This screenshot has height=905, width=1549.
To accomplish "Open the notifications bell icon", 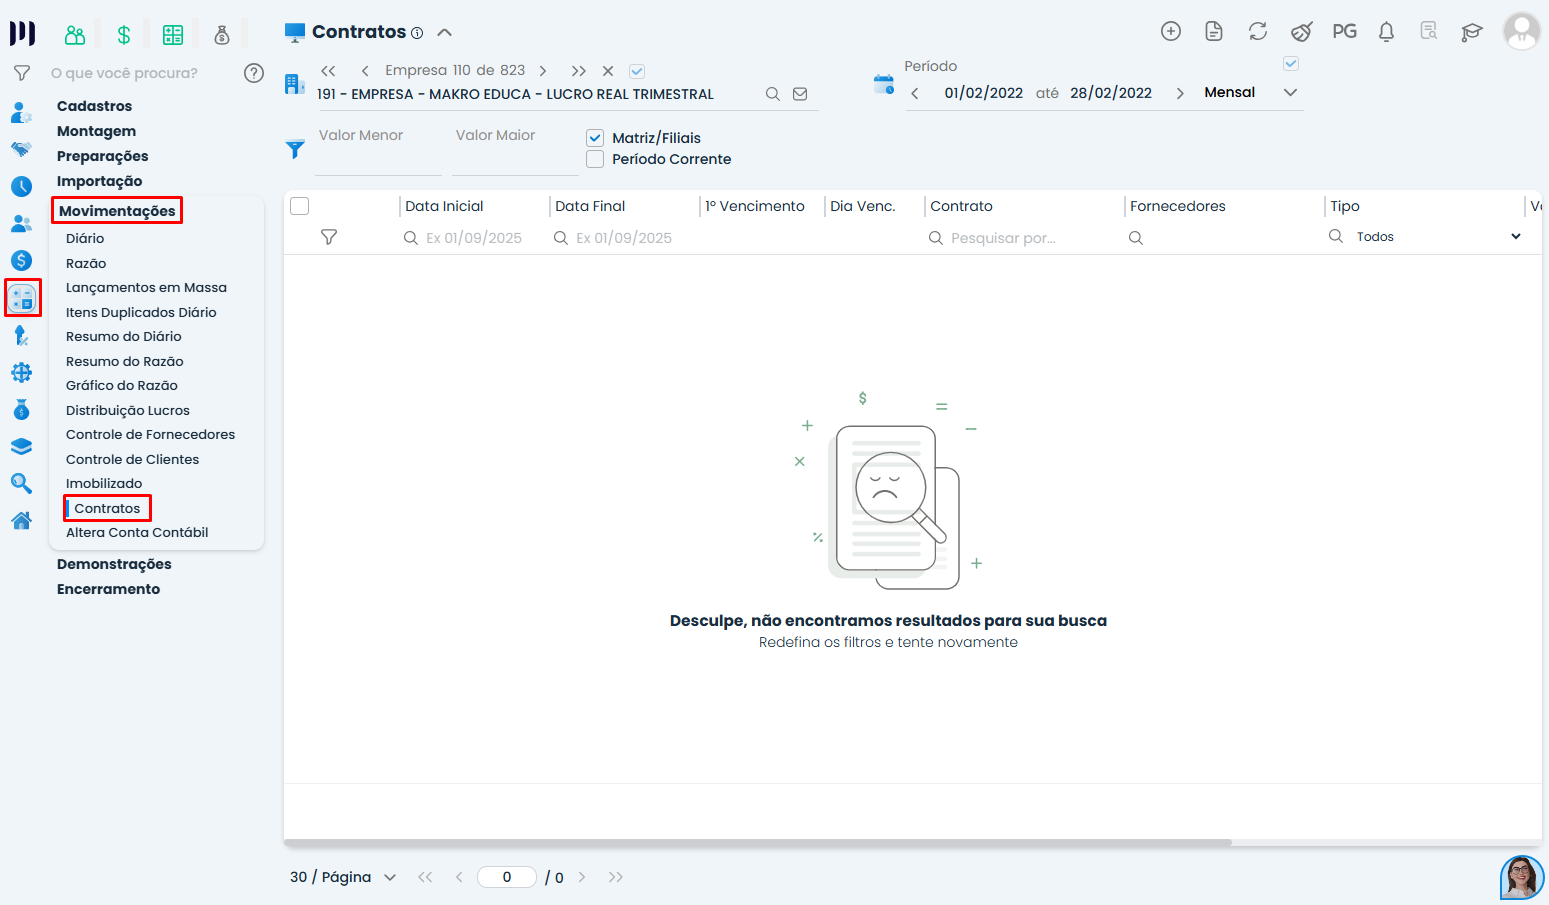I will point(1386,32).
